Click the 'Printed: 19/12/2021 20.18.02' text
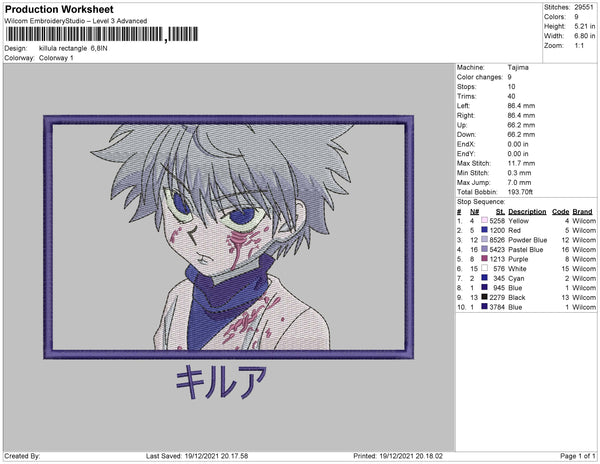Viewport: 600px width, 464px height. (398, 456)
